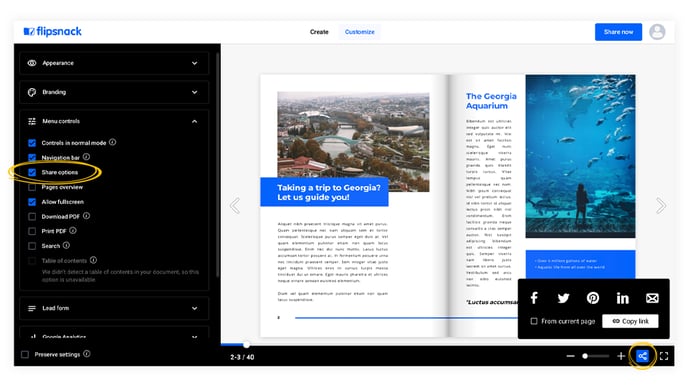Open the user profile avatar
Screen dimensions: 688x387
tap(657, 32)
